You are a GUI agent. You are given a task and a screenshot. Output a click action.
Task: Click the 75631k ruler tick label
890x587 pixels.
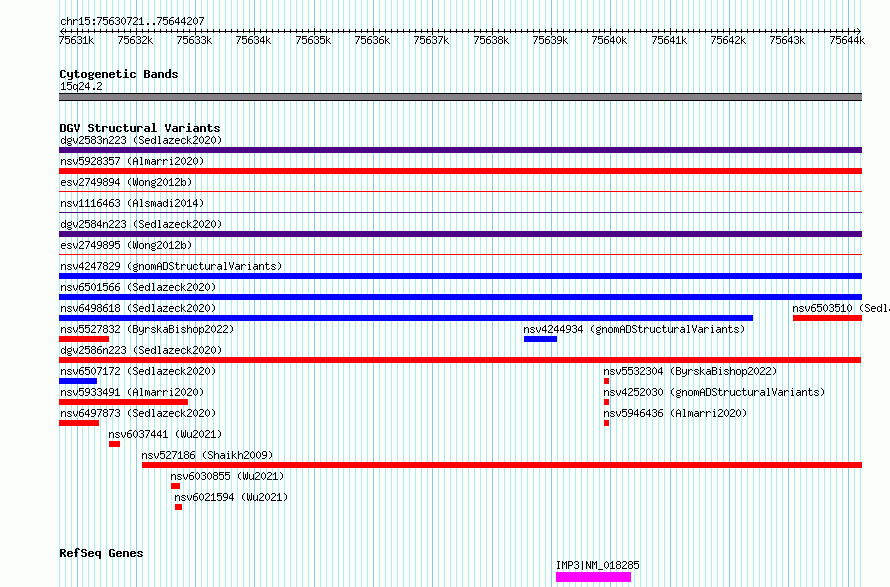pyautogui.click(x=76, y=40)
